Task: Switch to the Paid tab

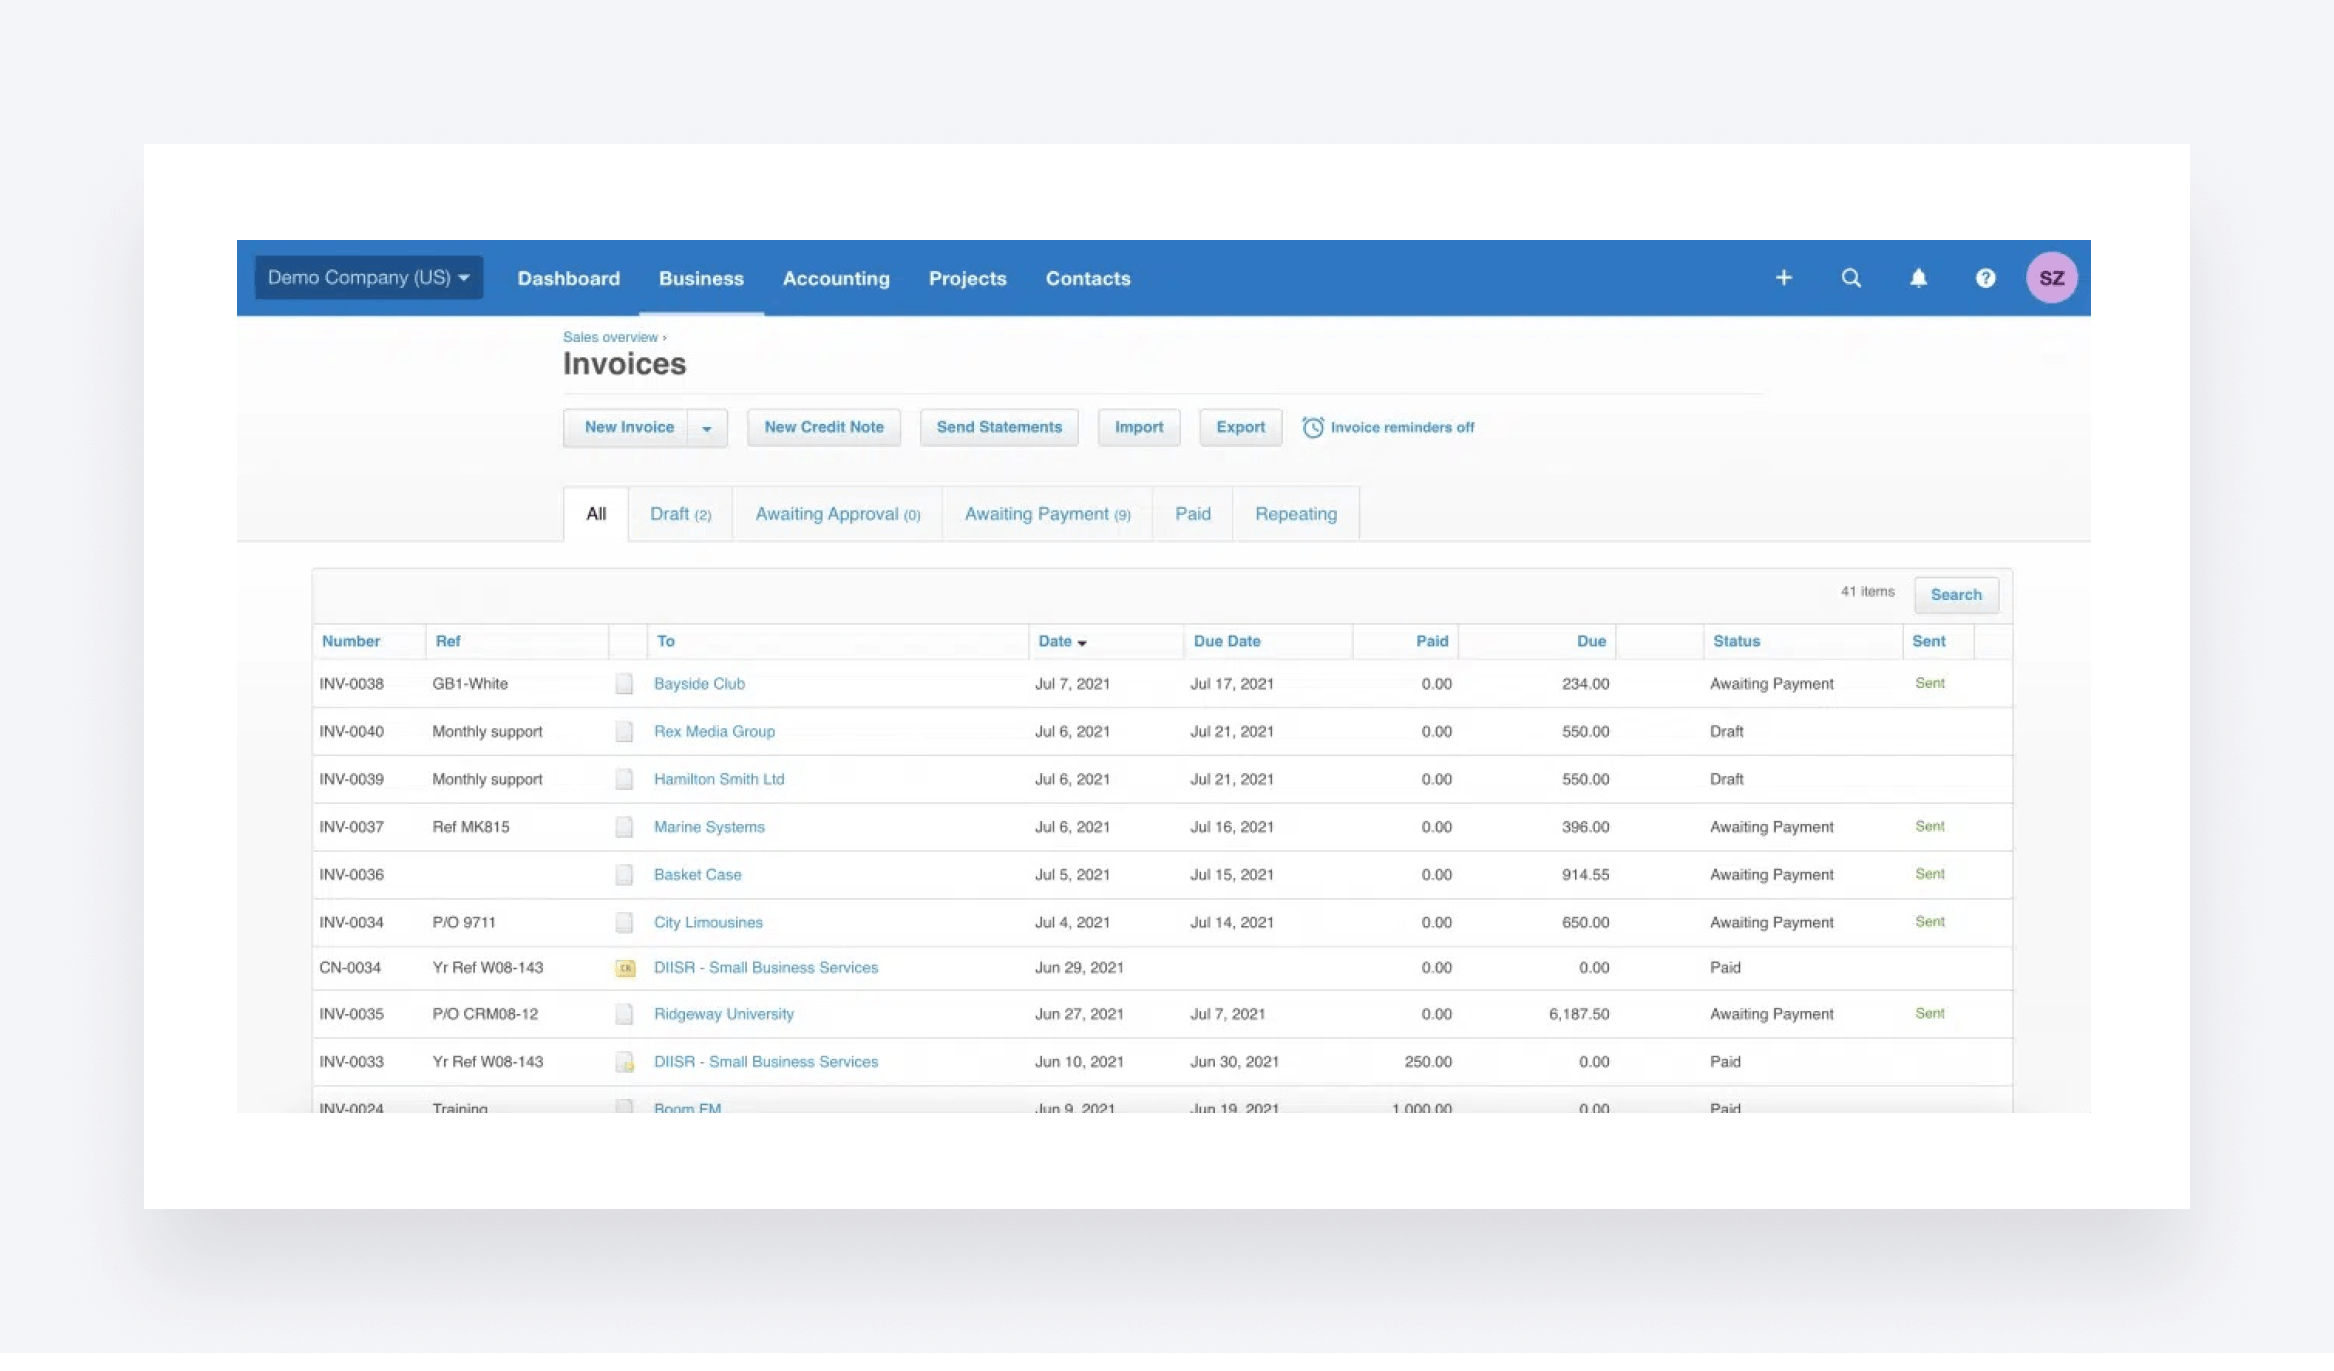Action: click(x=1192, y=514)
